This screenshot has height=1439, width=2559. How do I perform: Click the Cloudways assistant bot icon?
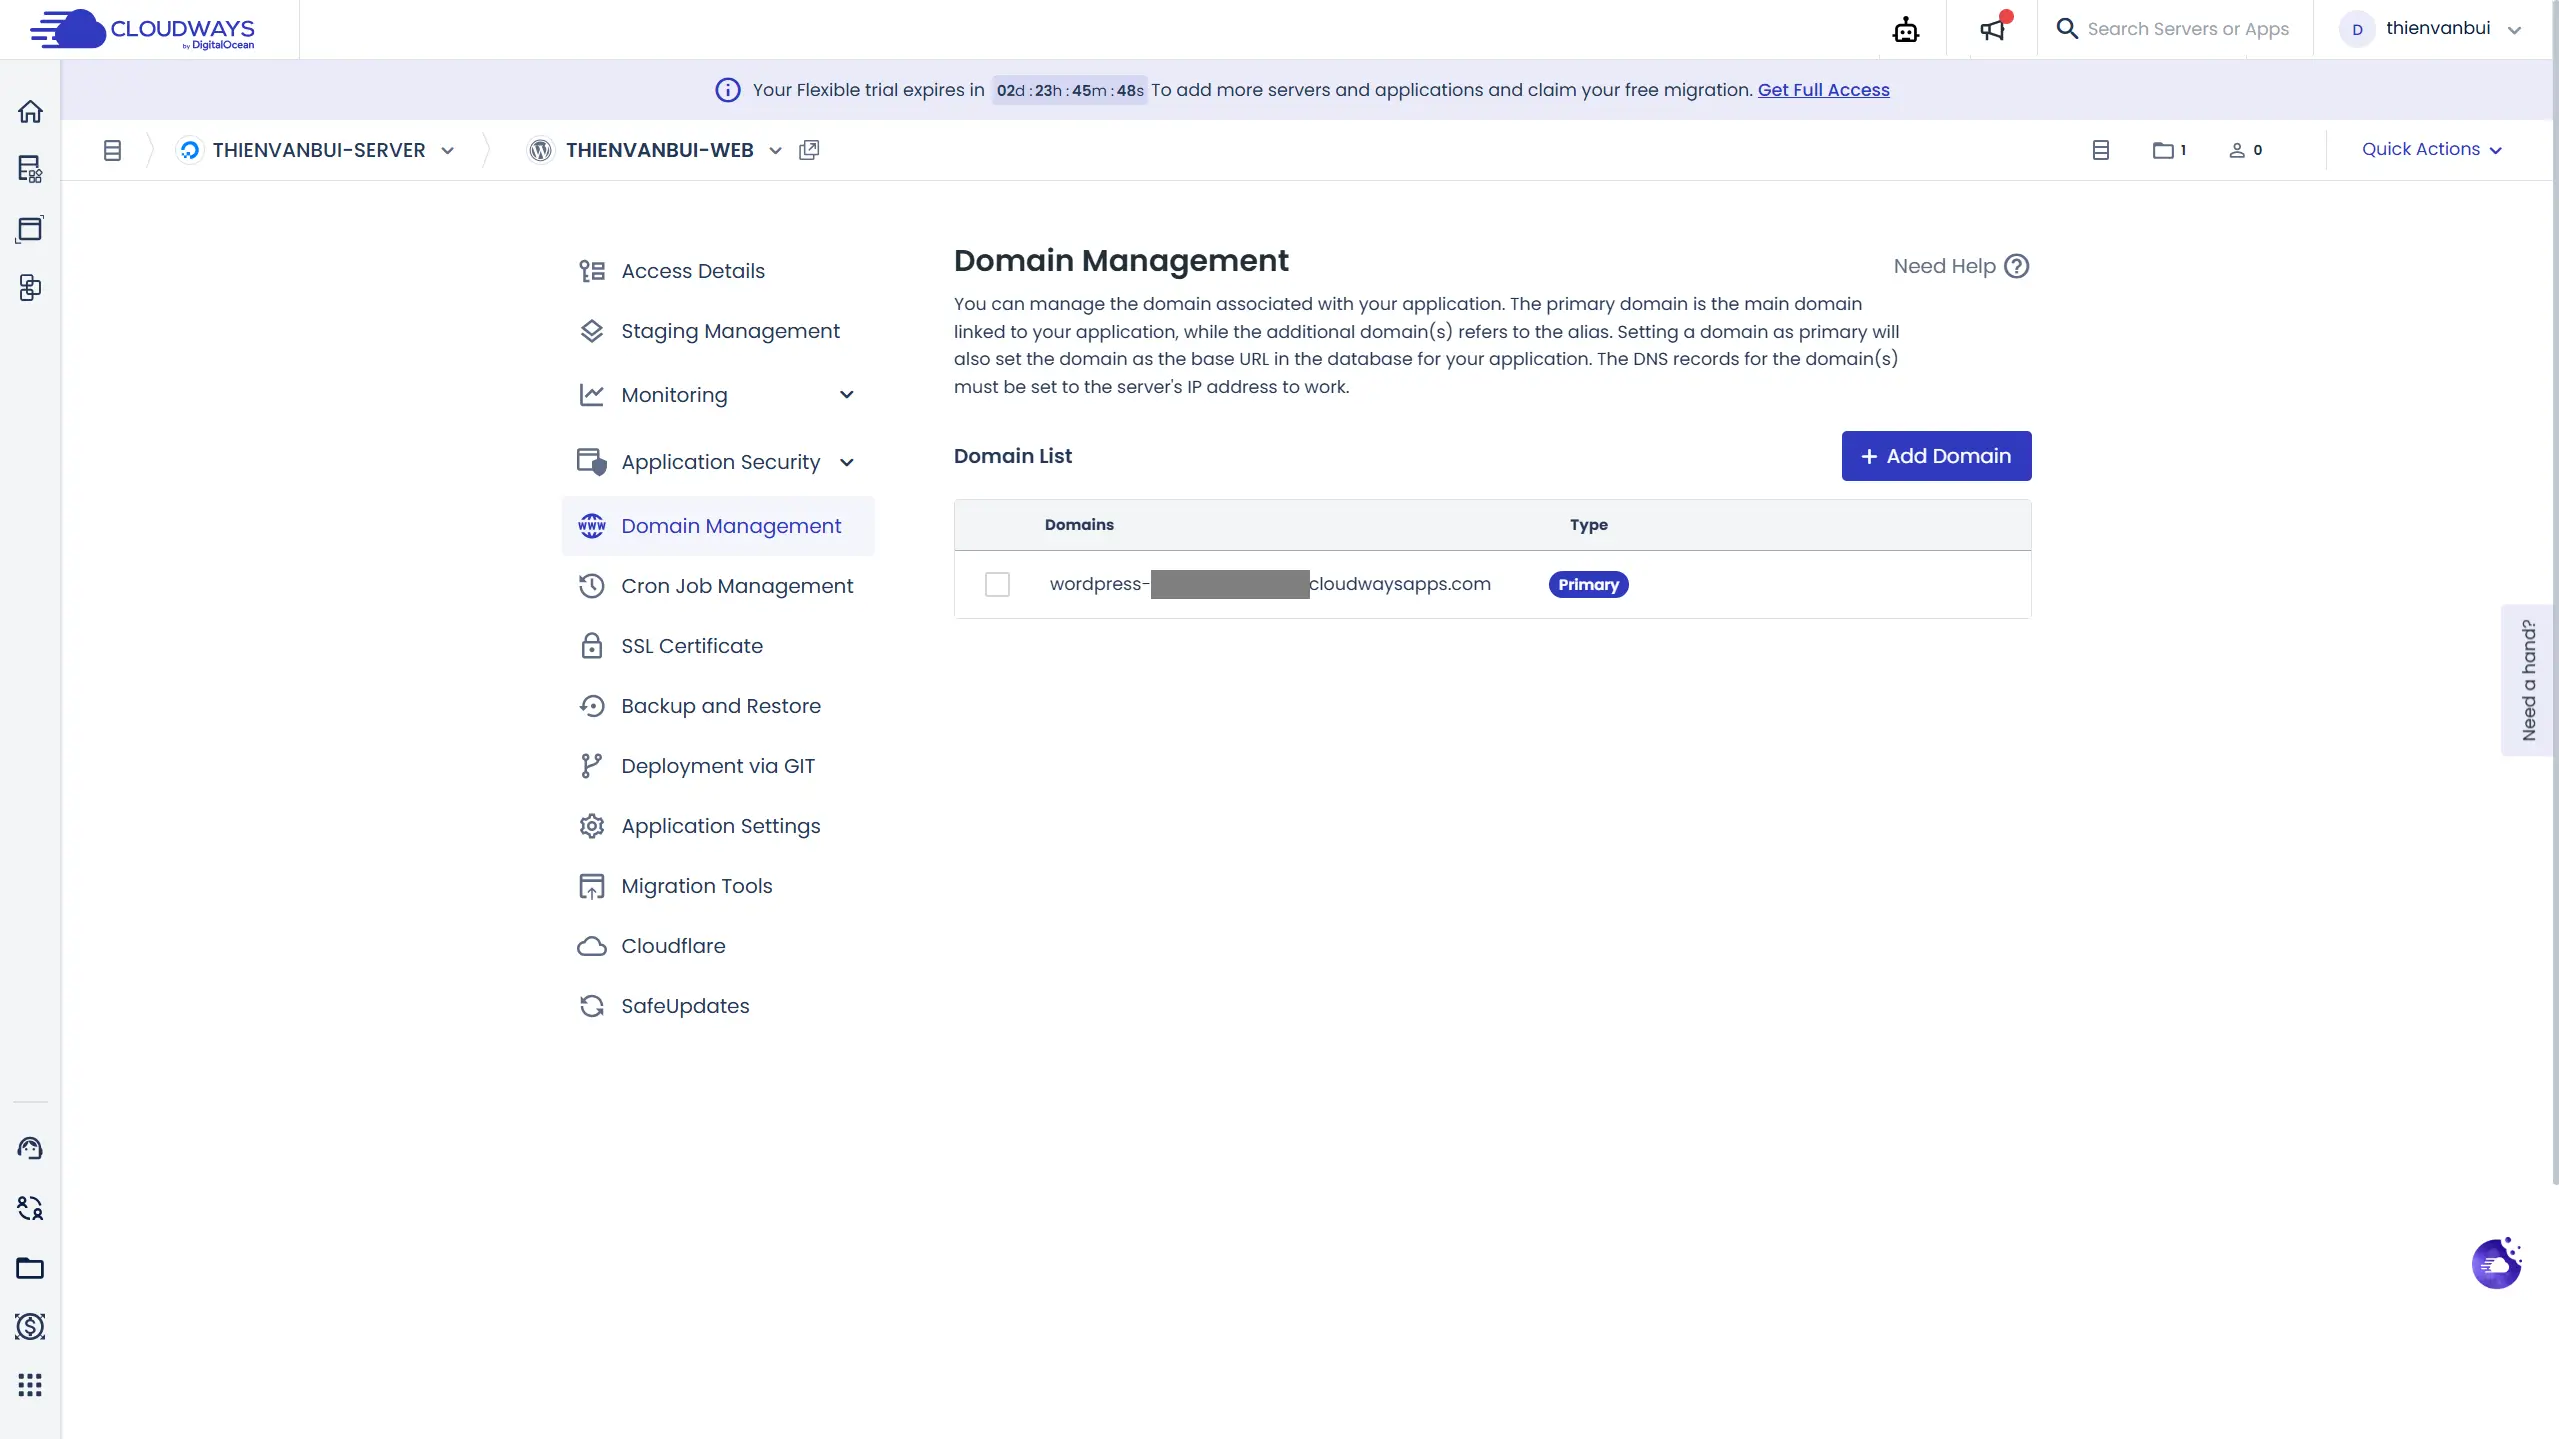(x=1906, y=30)
